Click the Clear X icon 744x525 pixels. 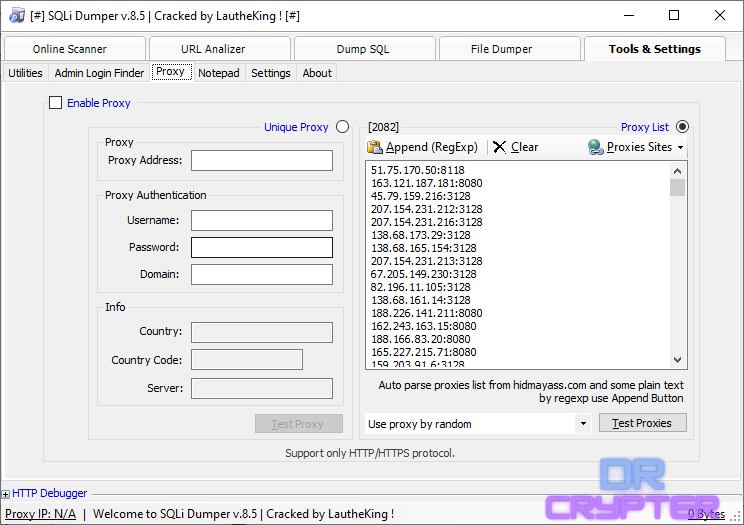(499, 147)
